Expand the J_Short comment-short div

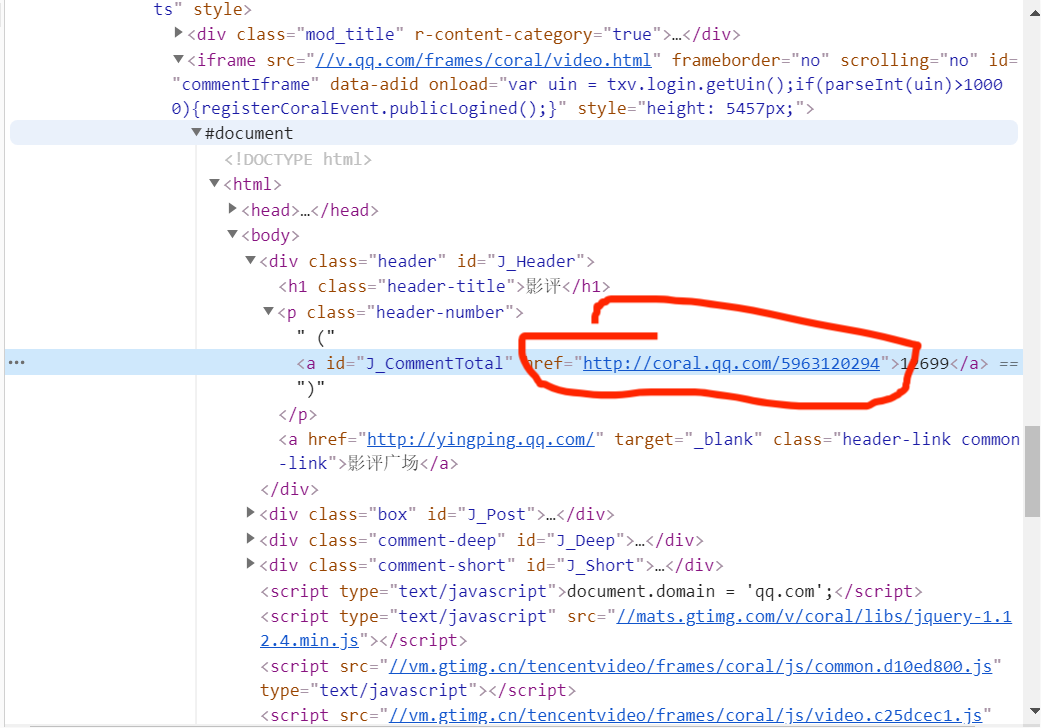point(250,563)
